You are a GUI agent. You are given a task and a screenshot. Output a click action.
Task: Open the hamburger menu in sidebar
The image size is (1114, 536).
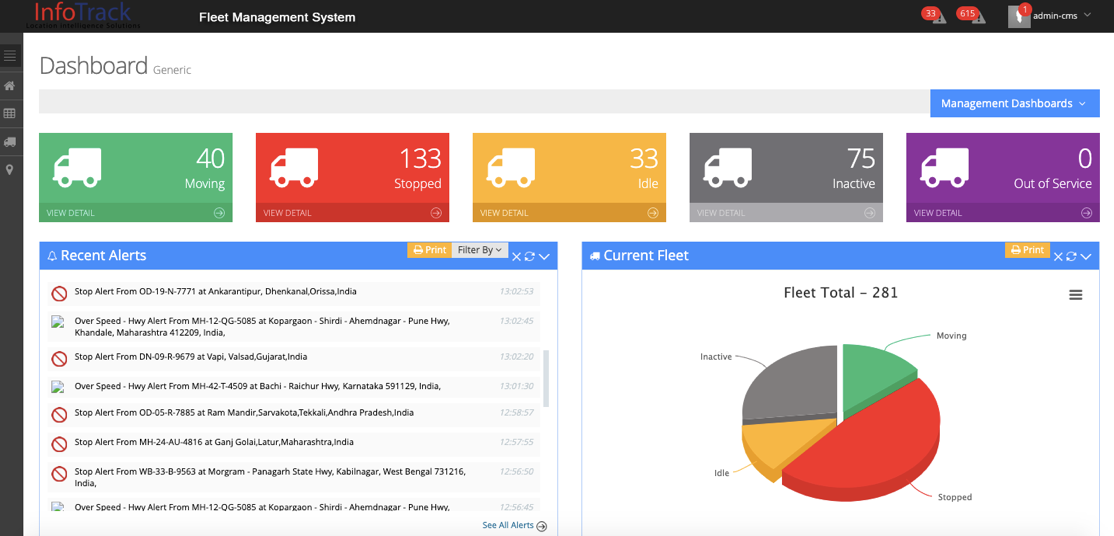(10, 55)
